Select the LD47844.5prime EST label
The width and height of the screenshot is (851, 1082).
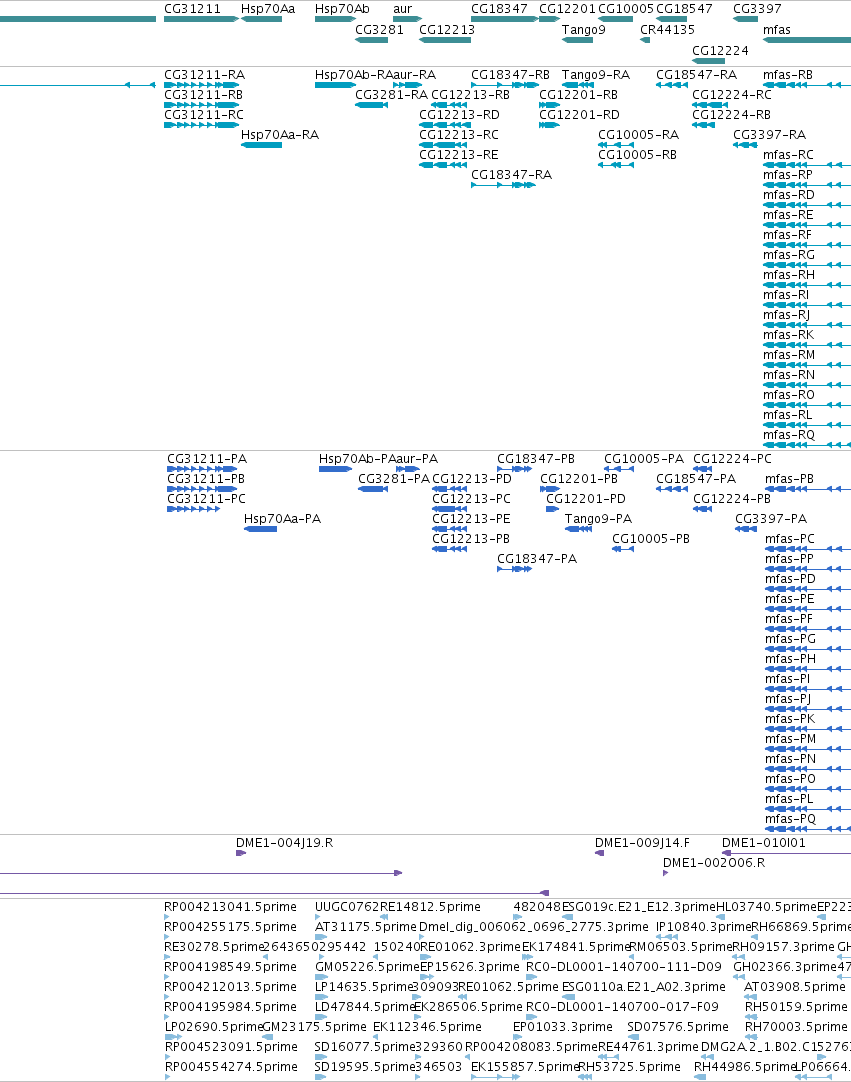click(366, 1007)
